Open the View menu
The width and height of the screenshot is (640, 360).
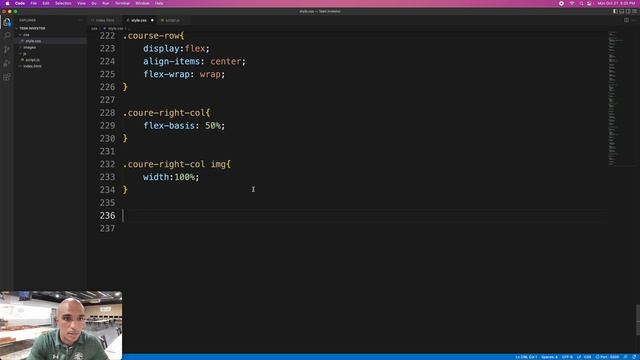(x=81, y=3)
